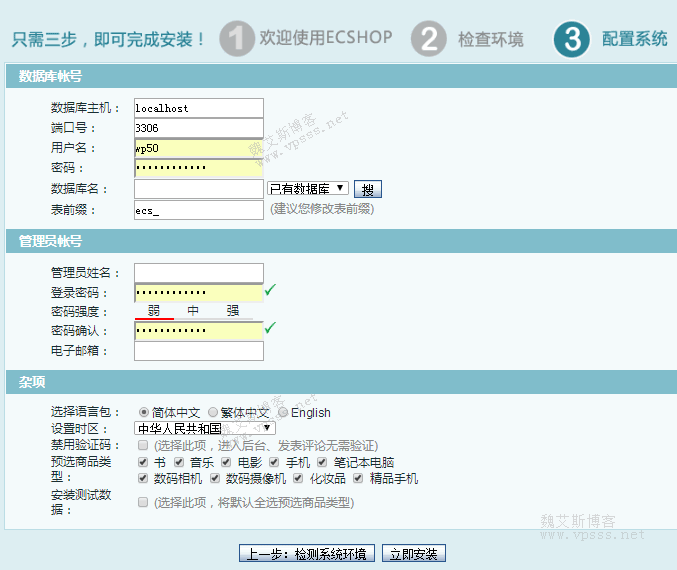Click green checkmark beside 登录密码 field
This screenshot has width=677, height=570.
(270, 291)
